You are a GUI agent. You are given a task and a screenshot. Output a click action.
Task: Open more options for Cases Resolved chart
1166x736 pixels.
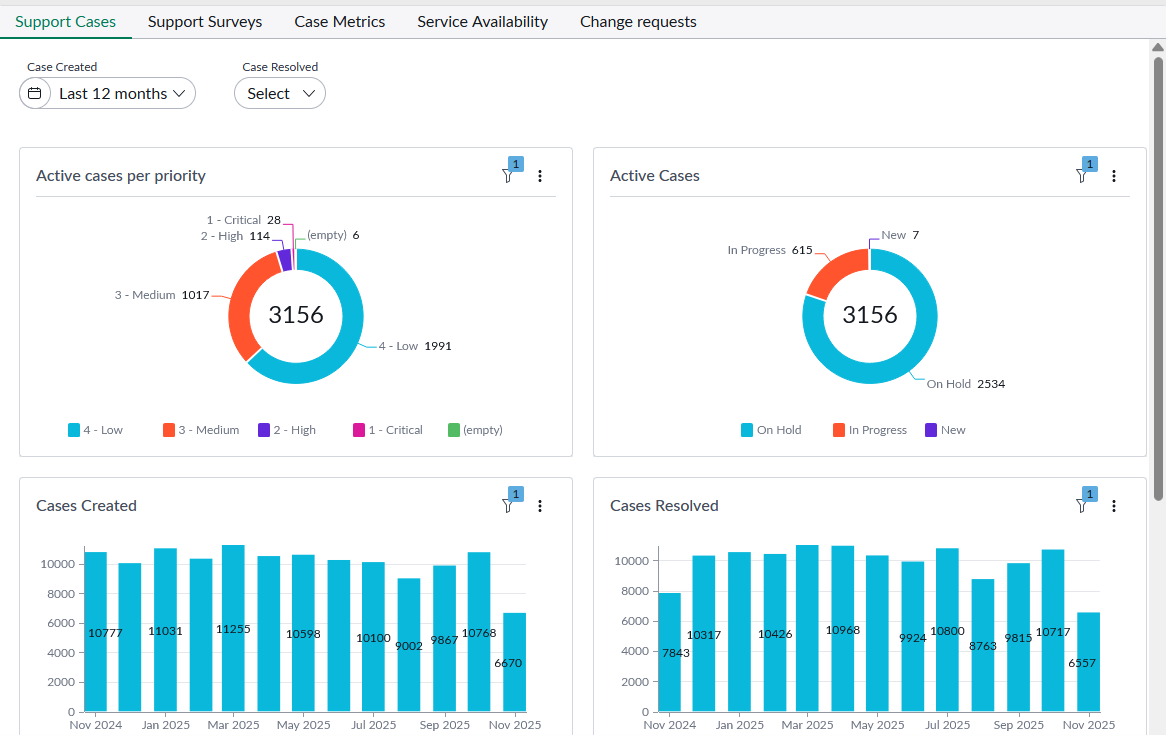[x=1114, y=506]
